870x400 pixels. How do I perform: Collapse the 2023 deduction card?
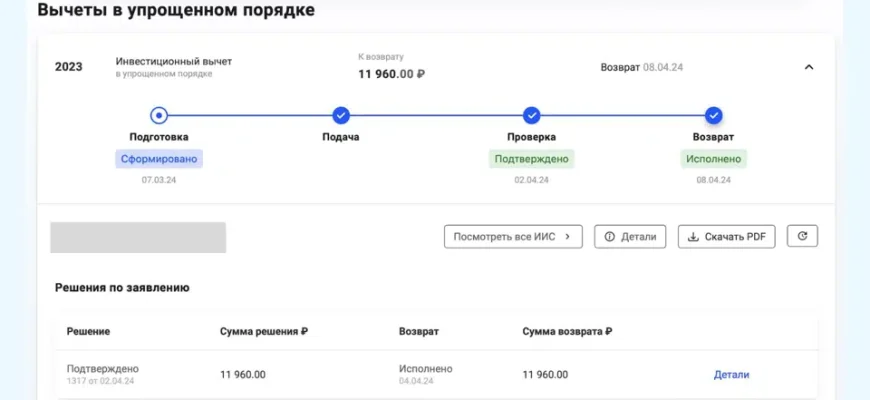[x=809, y=67]
